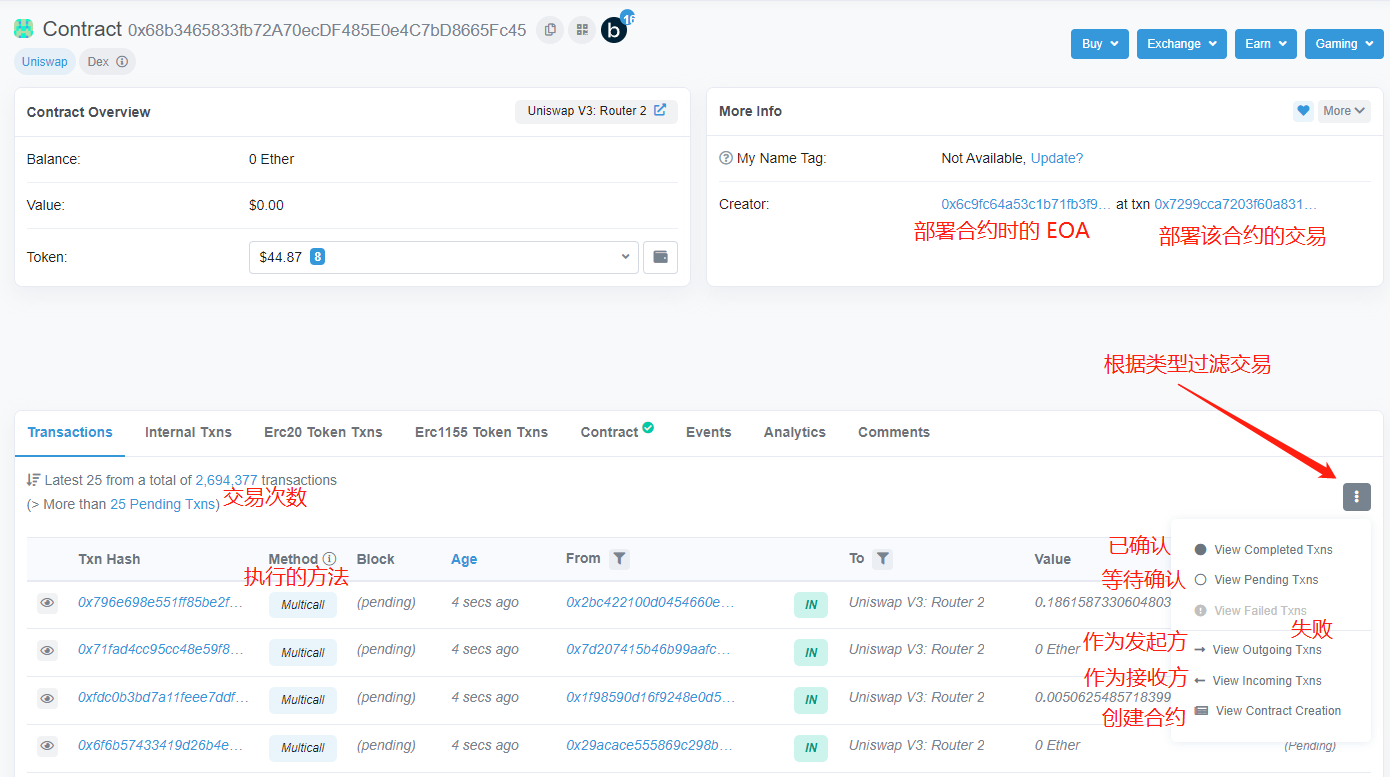
Task: Switch to the Internal Txns tab
Action: tap(188, 432)
